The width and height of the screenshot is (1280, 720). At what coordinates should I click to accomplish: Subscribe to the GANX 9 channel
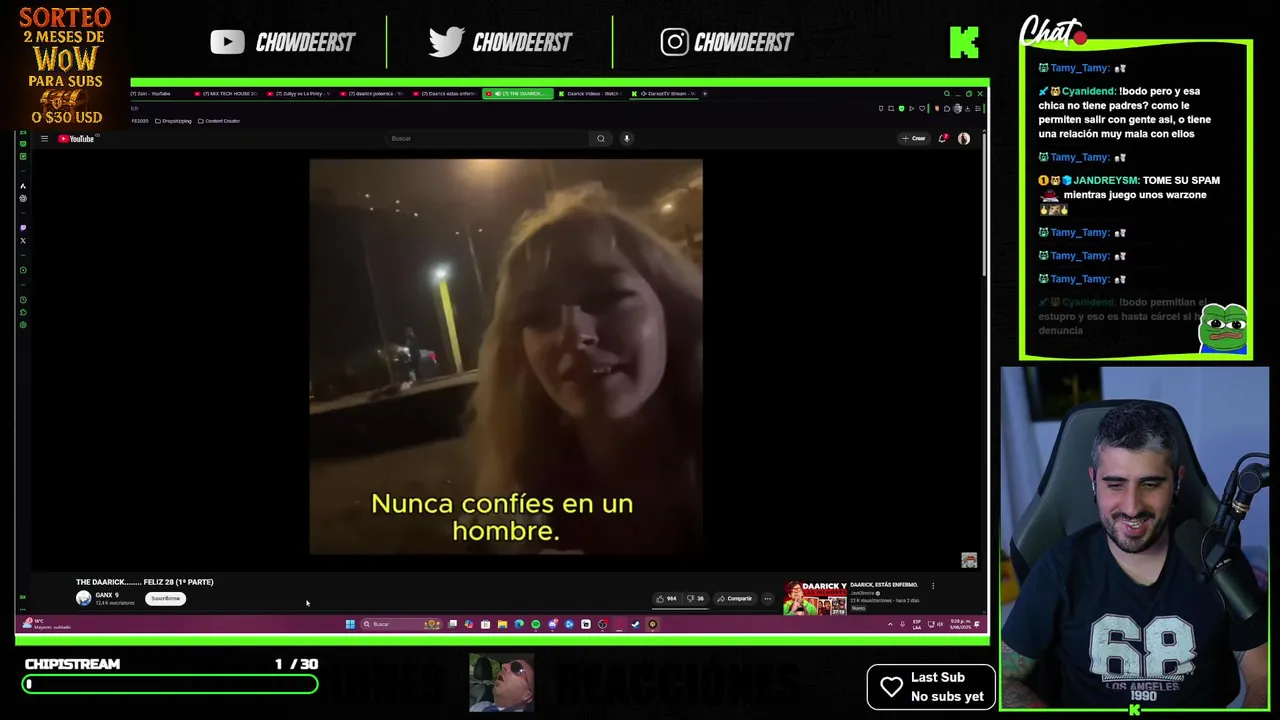click(x=165, y=599)
